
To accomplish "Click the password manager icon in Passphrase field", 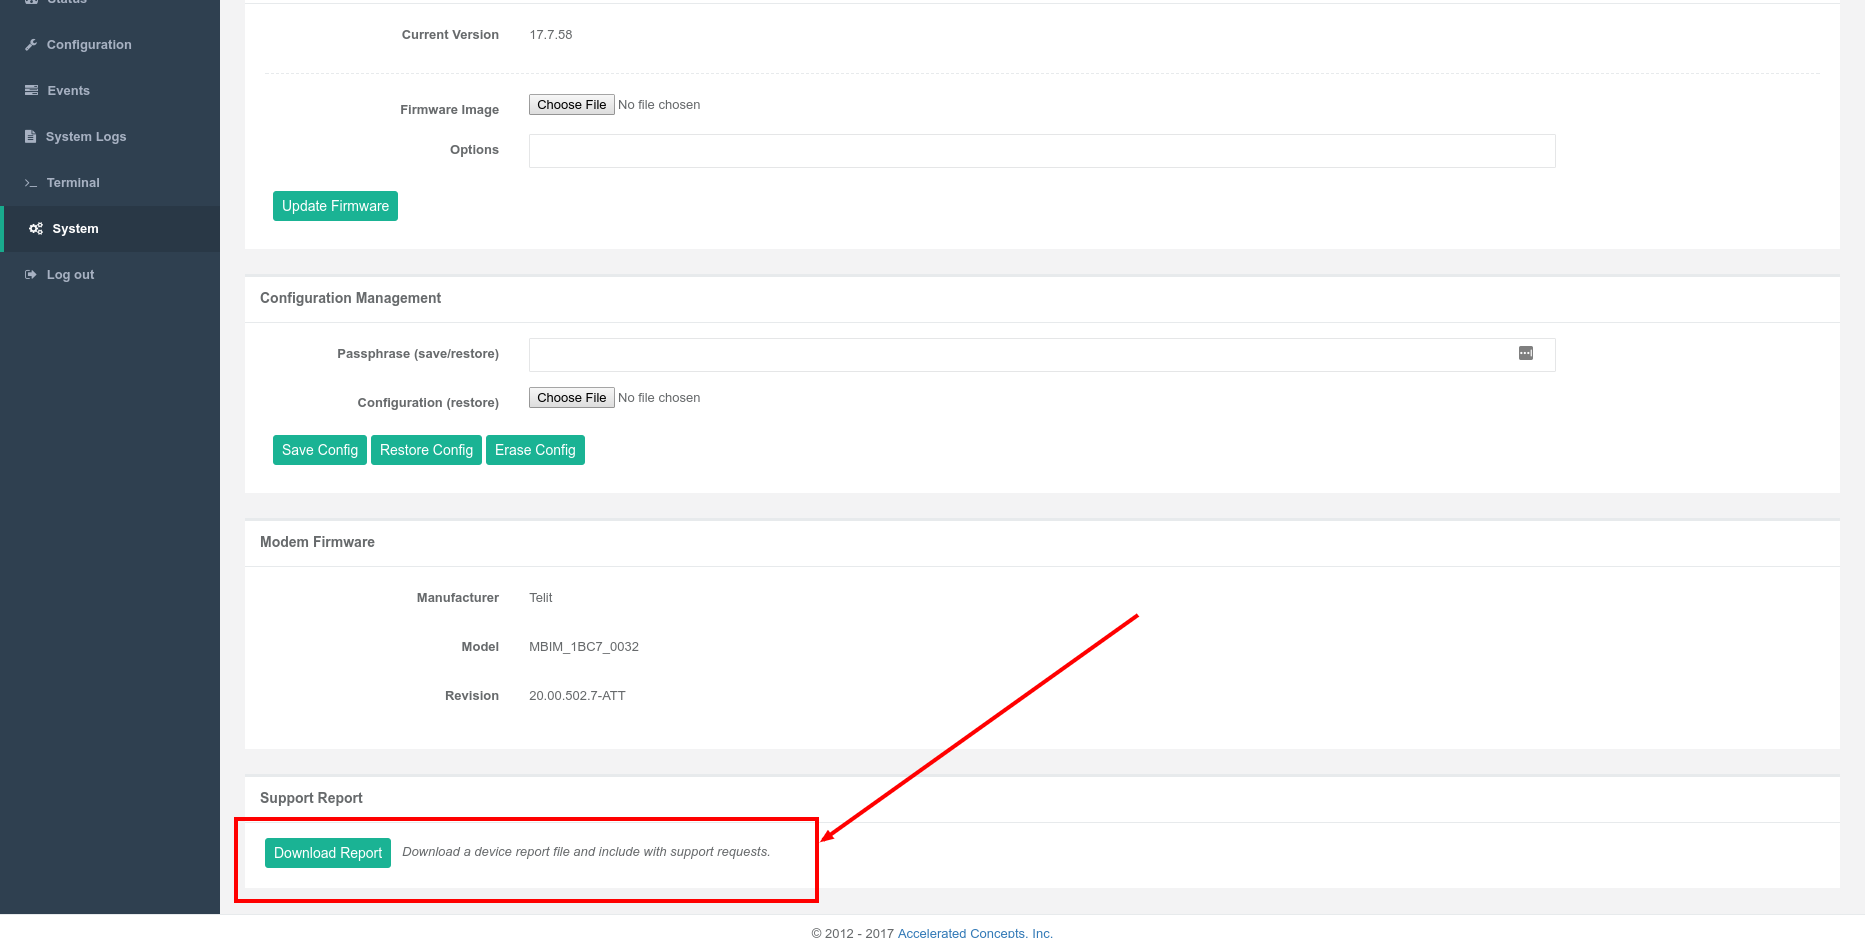I will point(1525,353).
